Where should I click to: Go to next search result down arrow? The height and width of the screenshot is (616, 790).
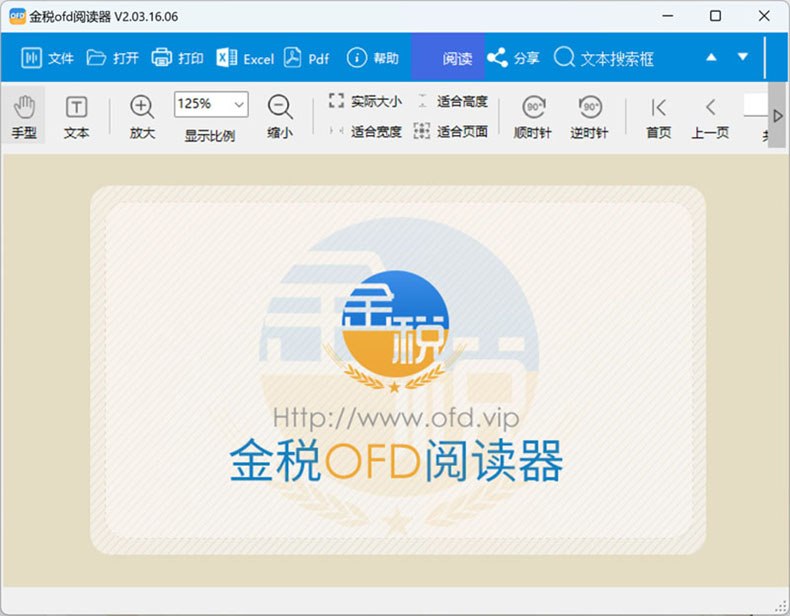tap(742, 57)
